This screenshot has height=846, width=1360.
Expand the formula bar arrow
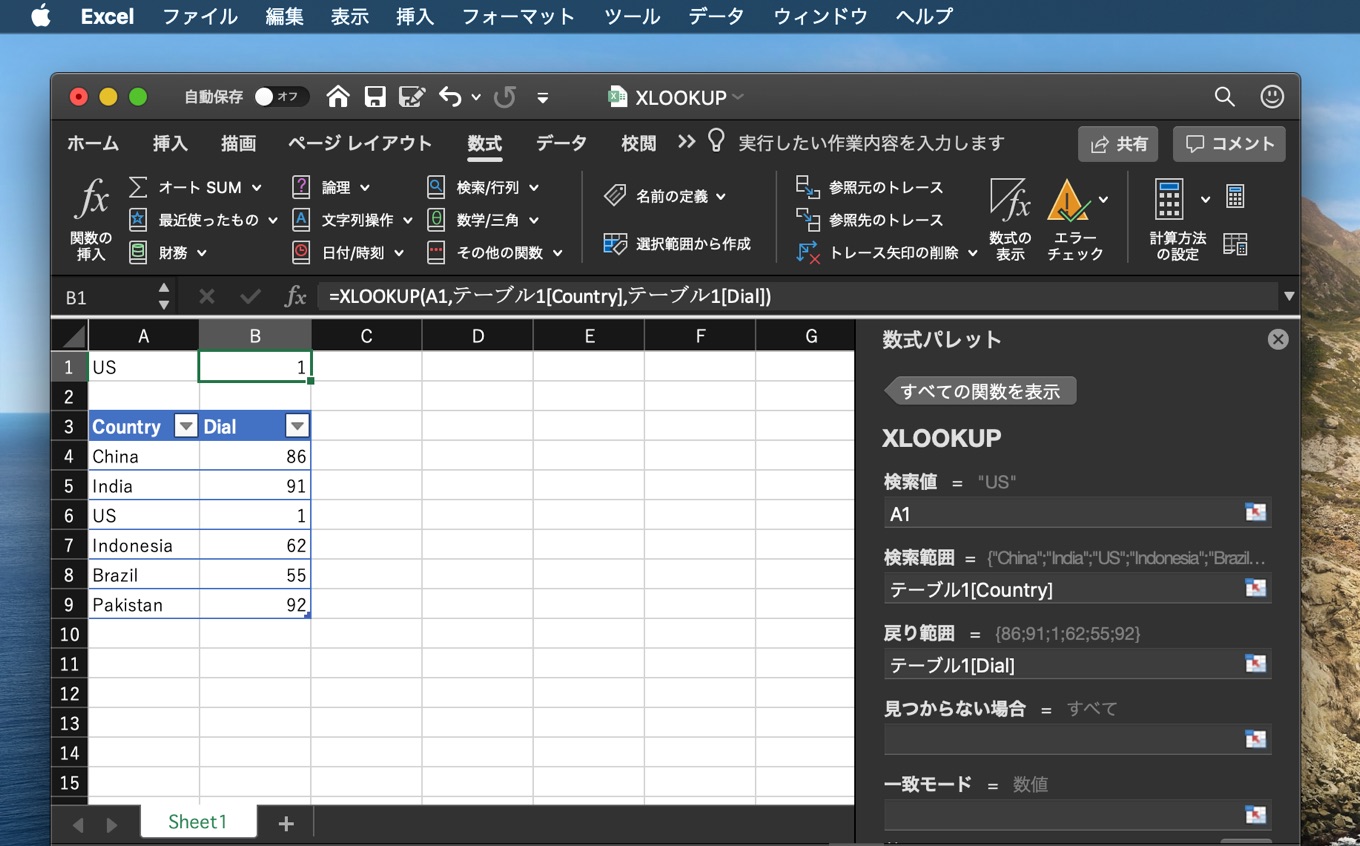1289,296
